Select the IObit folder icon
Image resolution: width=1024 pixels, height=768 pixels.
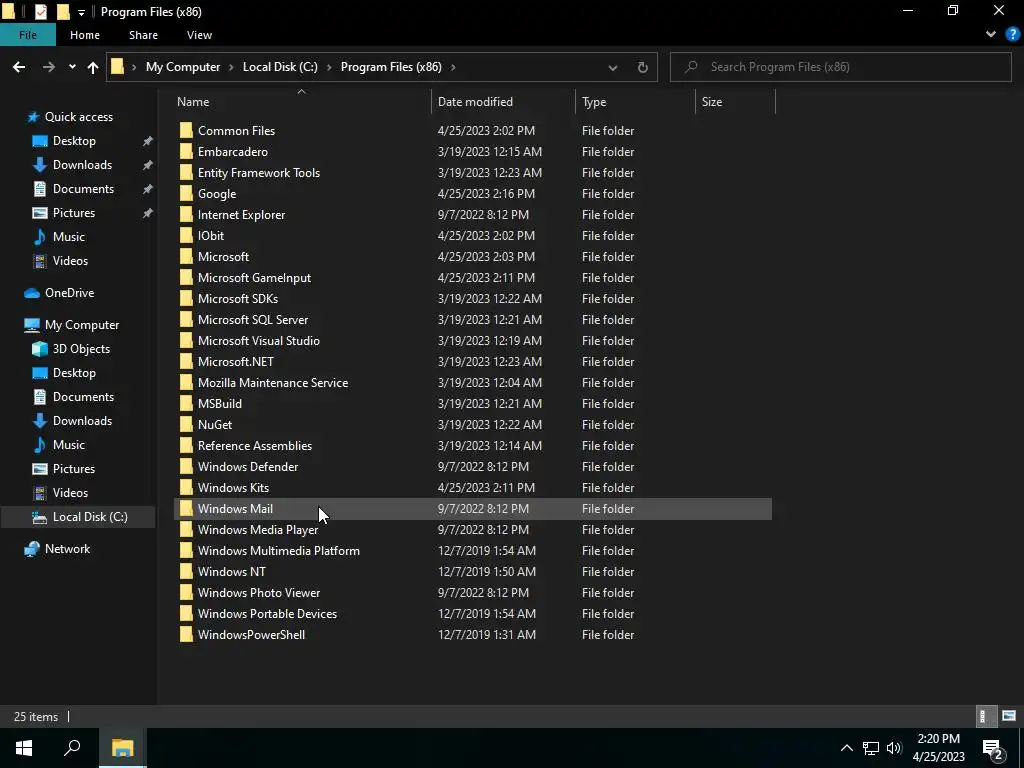[186, 236]
